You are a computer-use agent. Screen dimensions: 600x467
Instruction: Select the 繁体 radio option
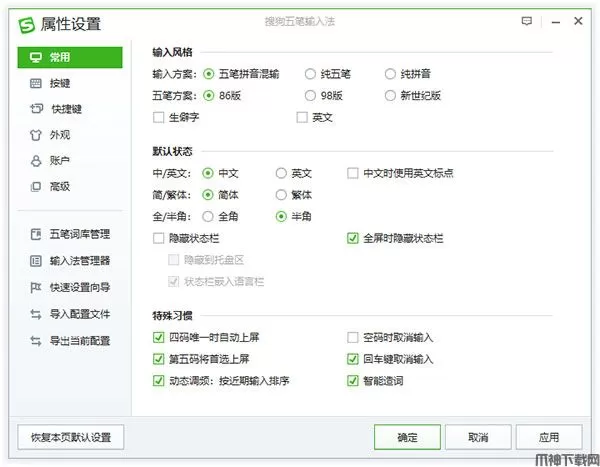point(281,195)
